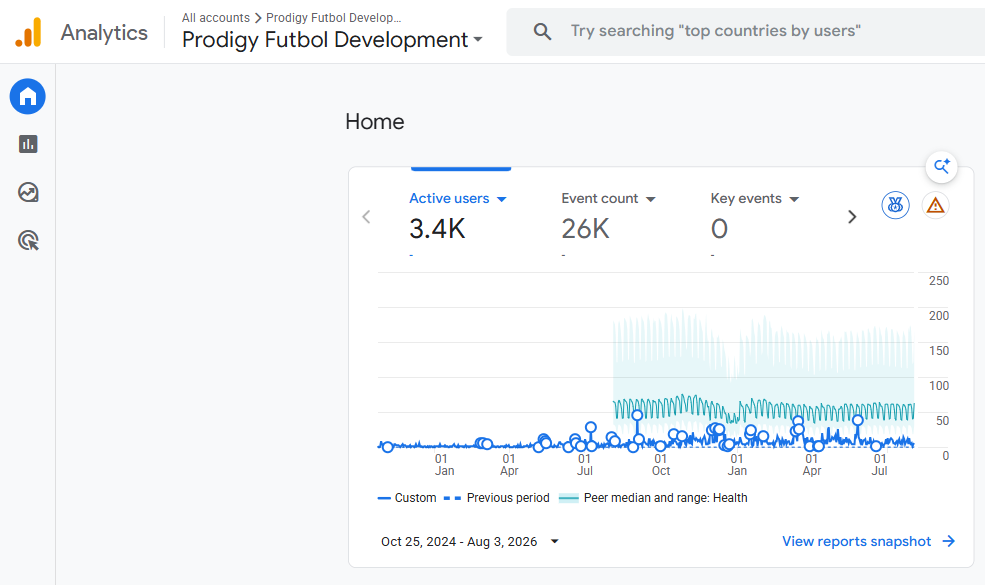Image resolution: width=985 pixels, height=585 pixels.
Task: Select the 3.4K active users value
Action: click(437, 229)
